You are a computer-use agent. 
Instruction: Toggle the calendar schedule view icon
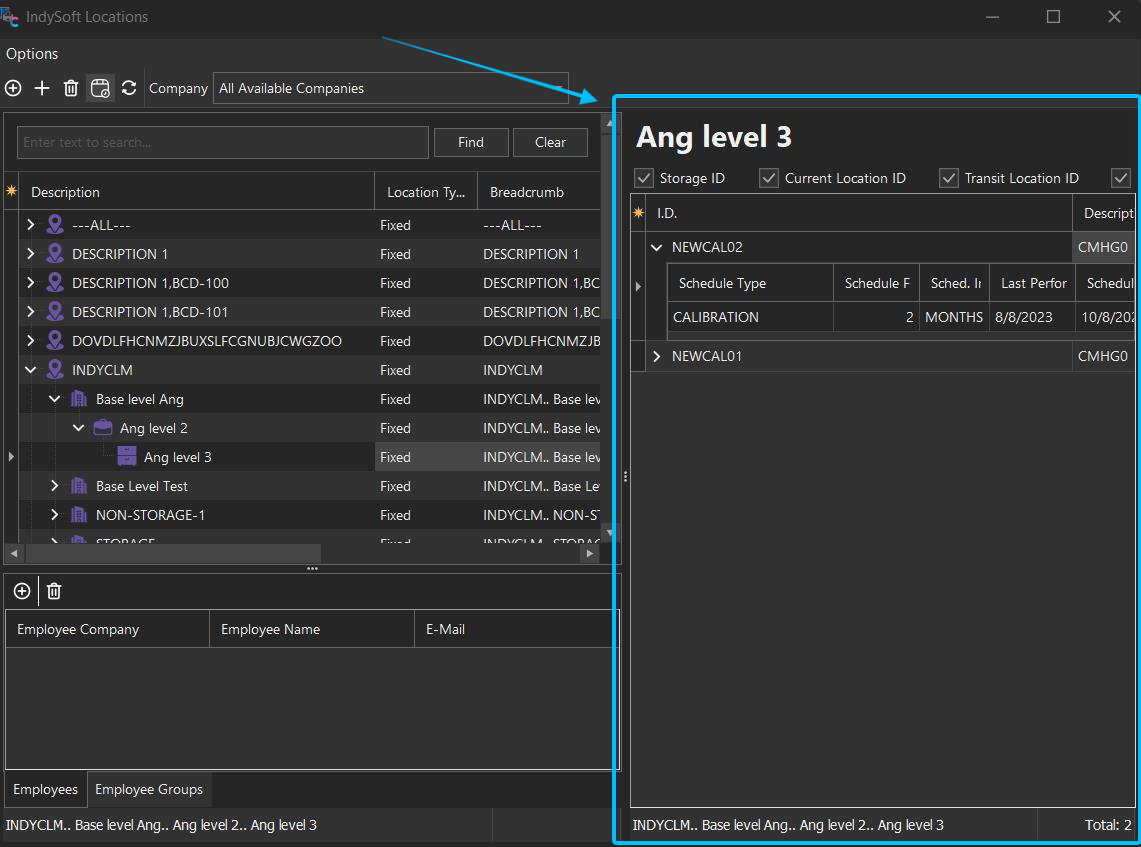click(100, 88)
